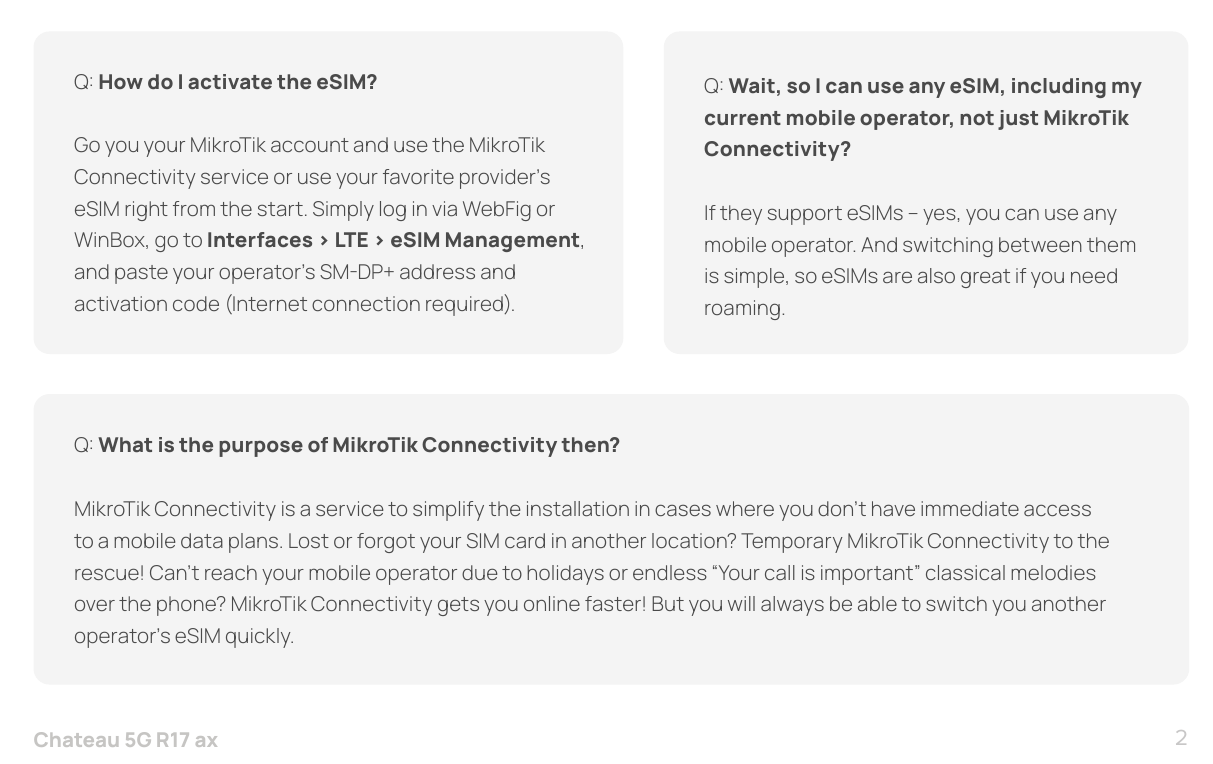Click the word 'roaming.' in the second answer
Image resolution: width=1213 pixels, height=764 pixels.
click(744, 308)
